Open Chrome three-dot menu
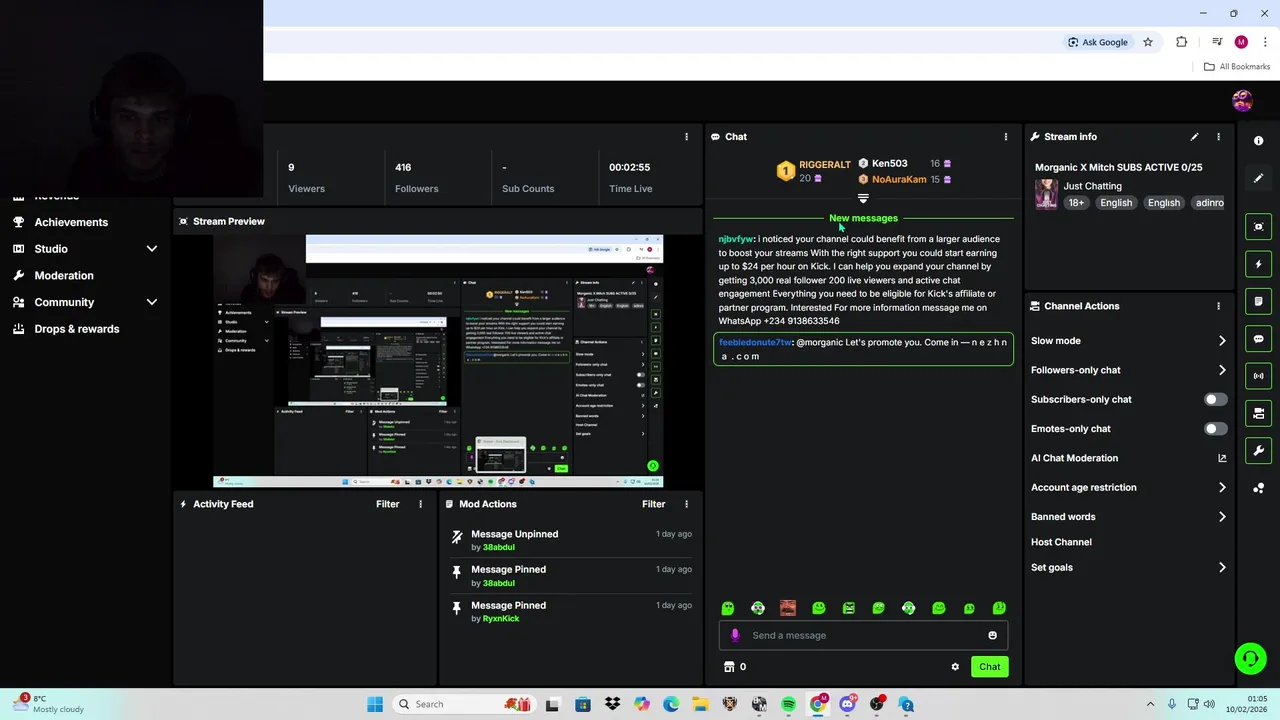The image size is (1280, 720). [1265, 42]
